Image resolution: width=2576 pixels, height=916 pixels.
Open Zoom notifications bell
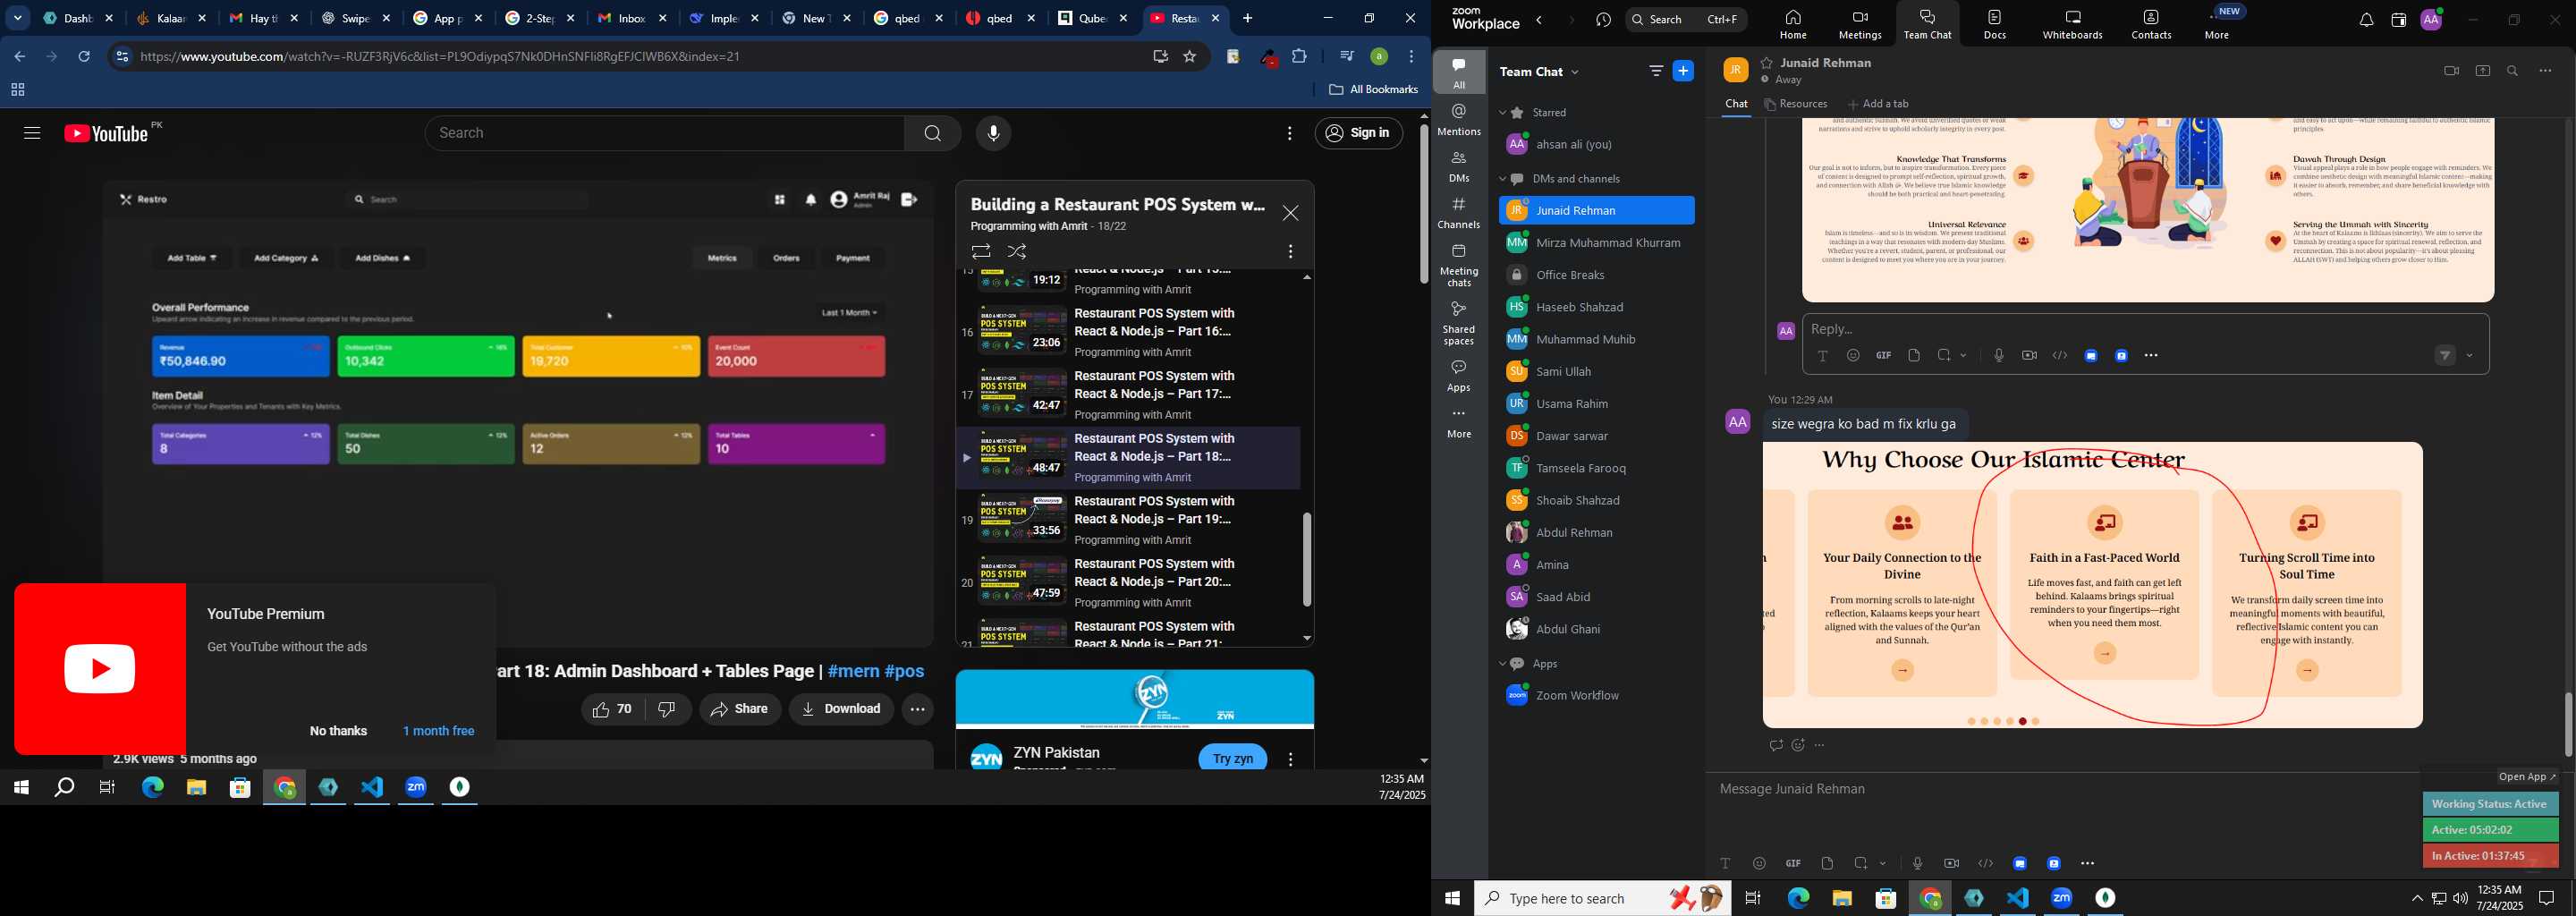2366,20
